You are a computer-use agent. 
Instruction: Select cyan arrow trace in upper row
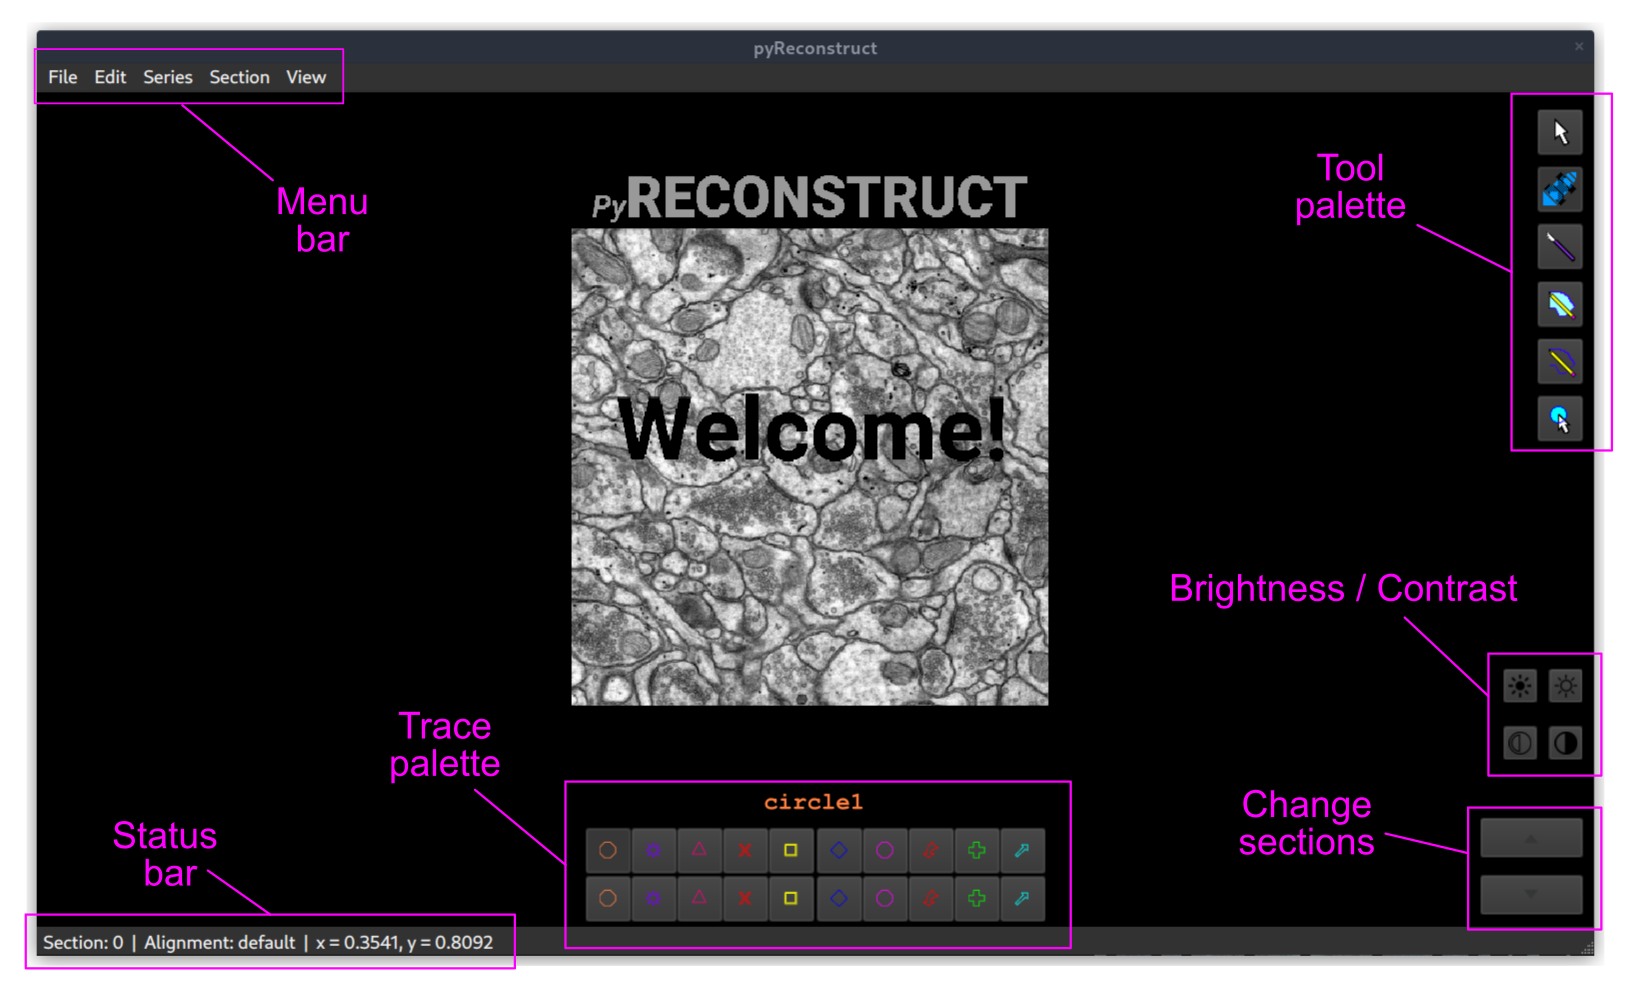[1022, 851]
